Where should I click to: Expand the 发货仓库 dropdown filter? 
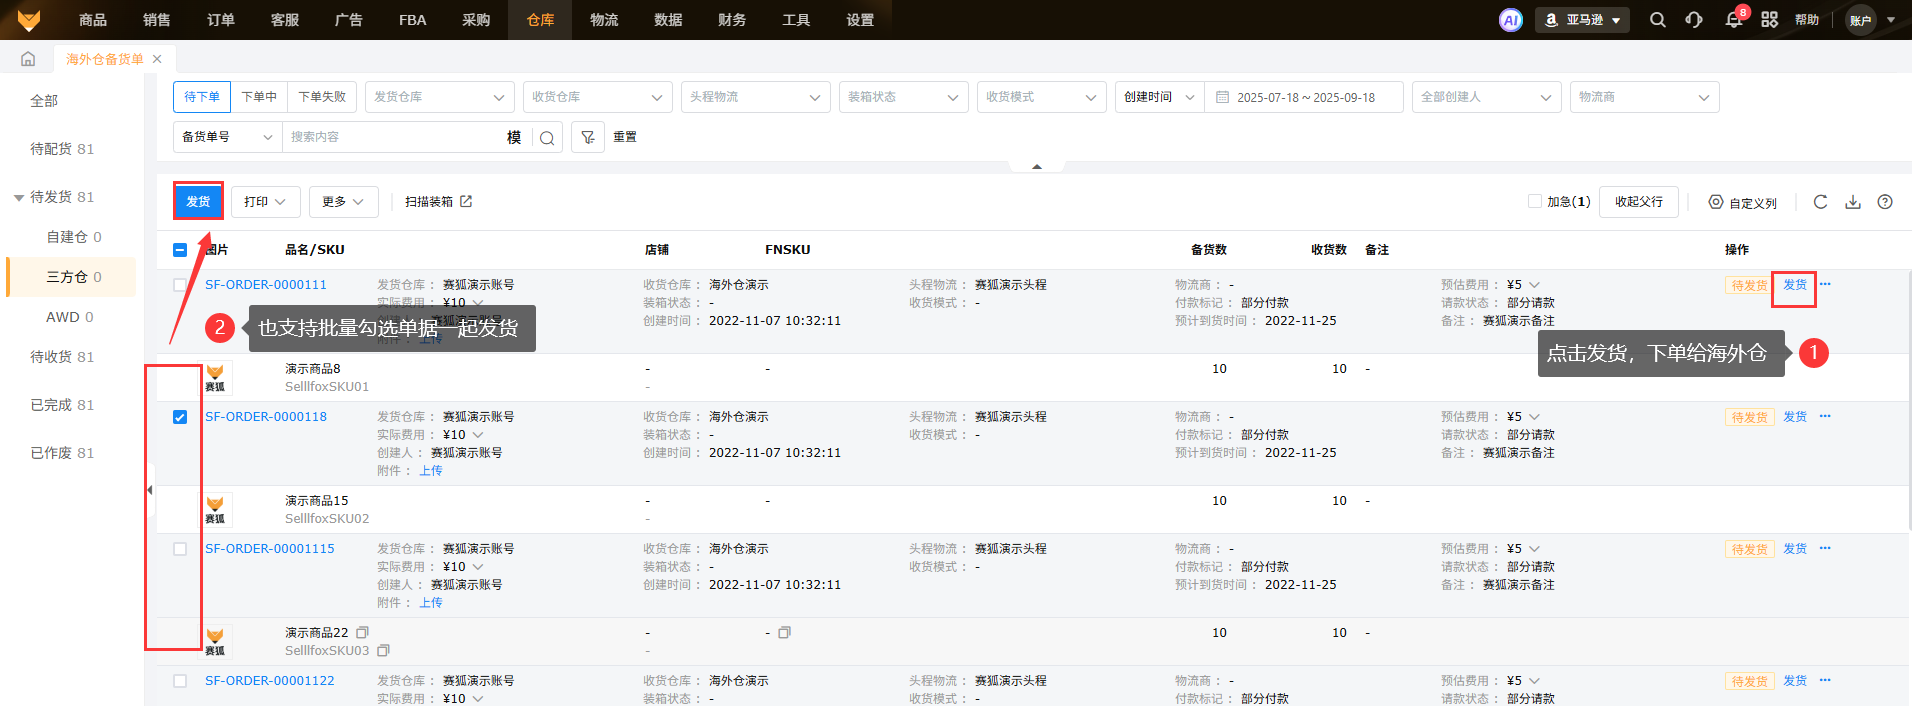pos(439,97)
